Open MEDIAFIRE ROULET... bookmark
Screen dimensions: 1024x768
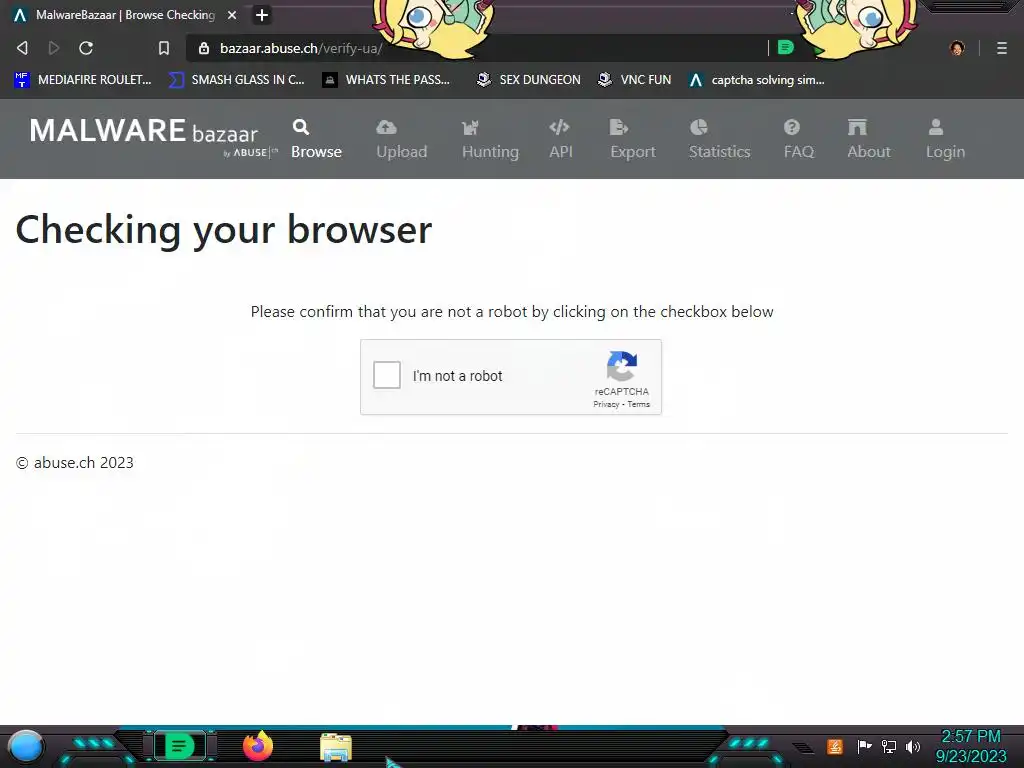[83, 80]
